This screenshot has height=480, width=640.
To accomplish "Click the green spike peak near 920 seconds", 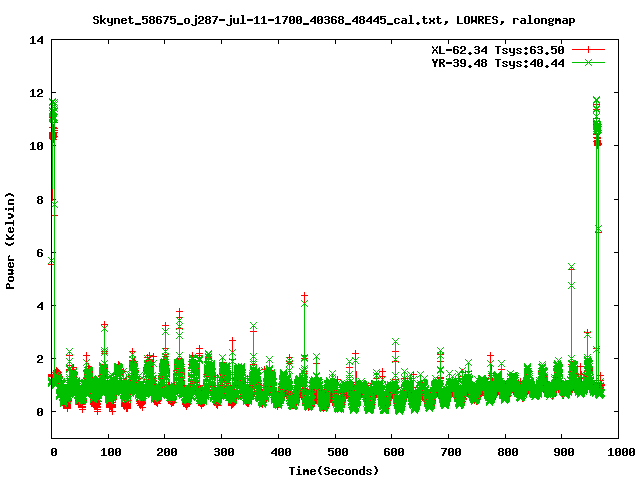I will tap(571, 267).
